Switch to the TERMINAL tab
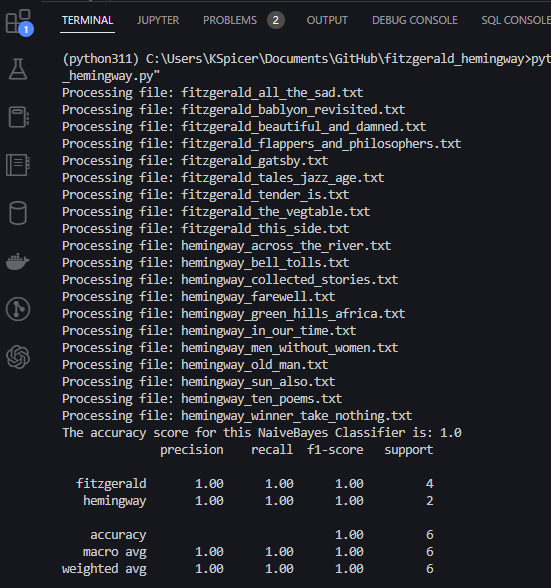This screenshot has height=588, width=551. point(87,20)
